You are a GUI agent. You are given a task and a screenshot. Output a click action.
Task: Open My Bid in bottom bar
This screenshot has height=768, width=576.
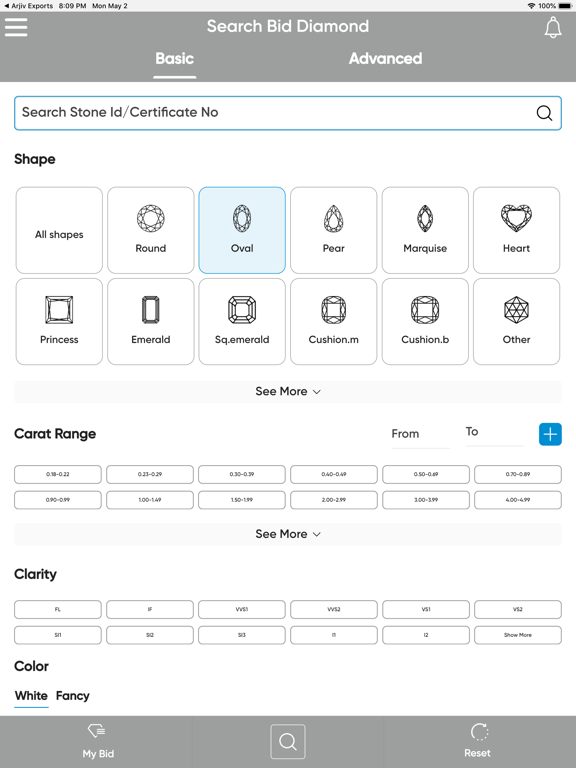(98, 742)
